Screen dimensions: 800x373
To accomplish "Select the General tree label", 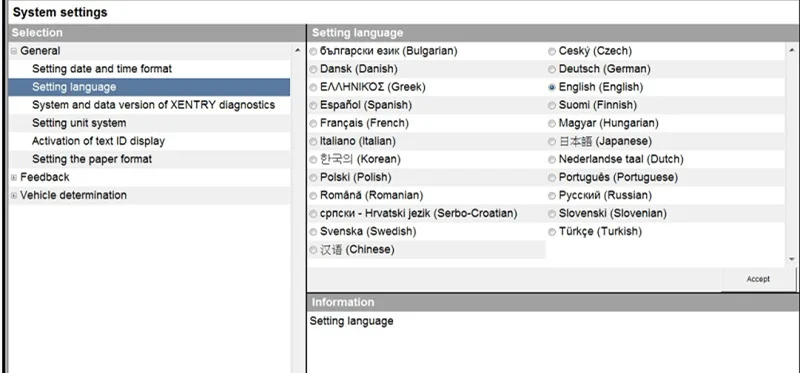I will pyautogui.click(x=40, y=51).
